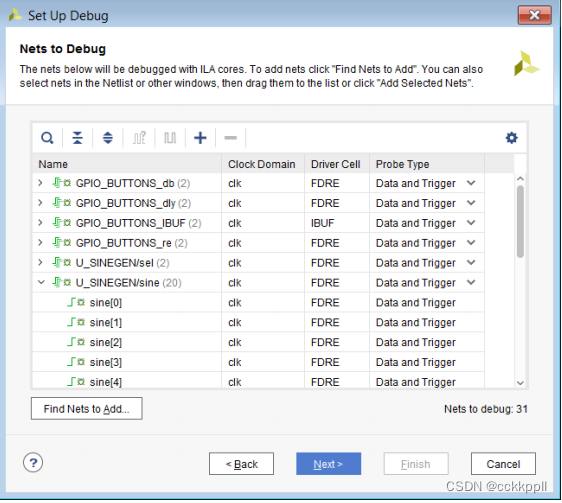The width and height of the screenshot is (562, 503).
Task: Click the add nets plus icon
Action: pos(200,138)
